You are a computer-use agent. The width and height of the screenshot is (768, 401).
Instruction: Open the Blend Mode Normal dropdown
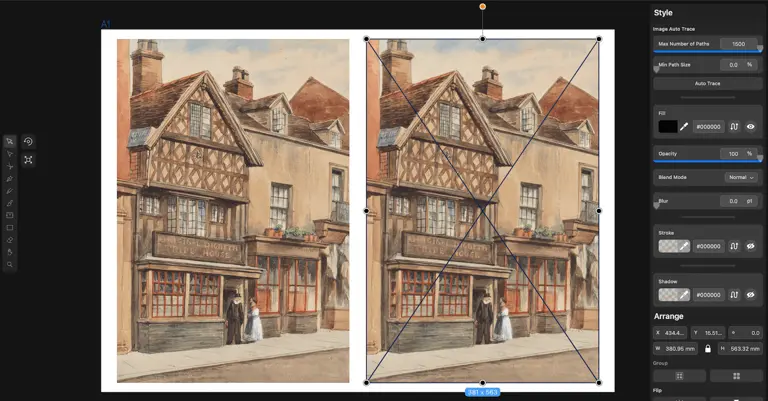[x=741, y=177]
